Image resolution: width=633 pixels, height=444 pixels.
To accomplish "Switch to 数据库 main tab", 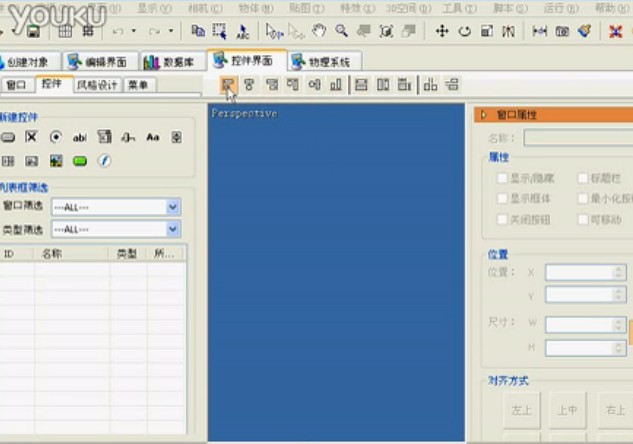I will pos(173,62).
